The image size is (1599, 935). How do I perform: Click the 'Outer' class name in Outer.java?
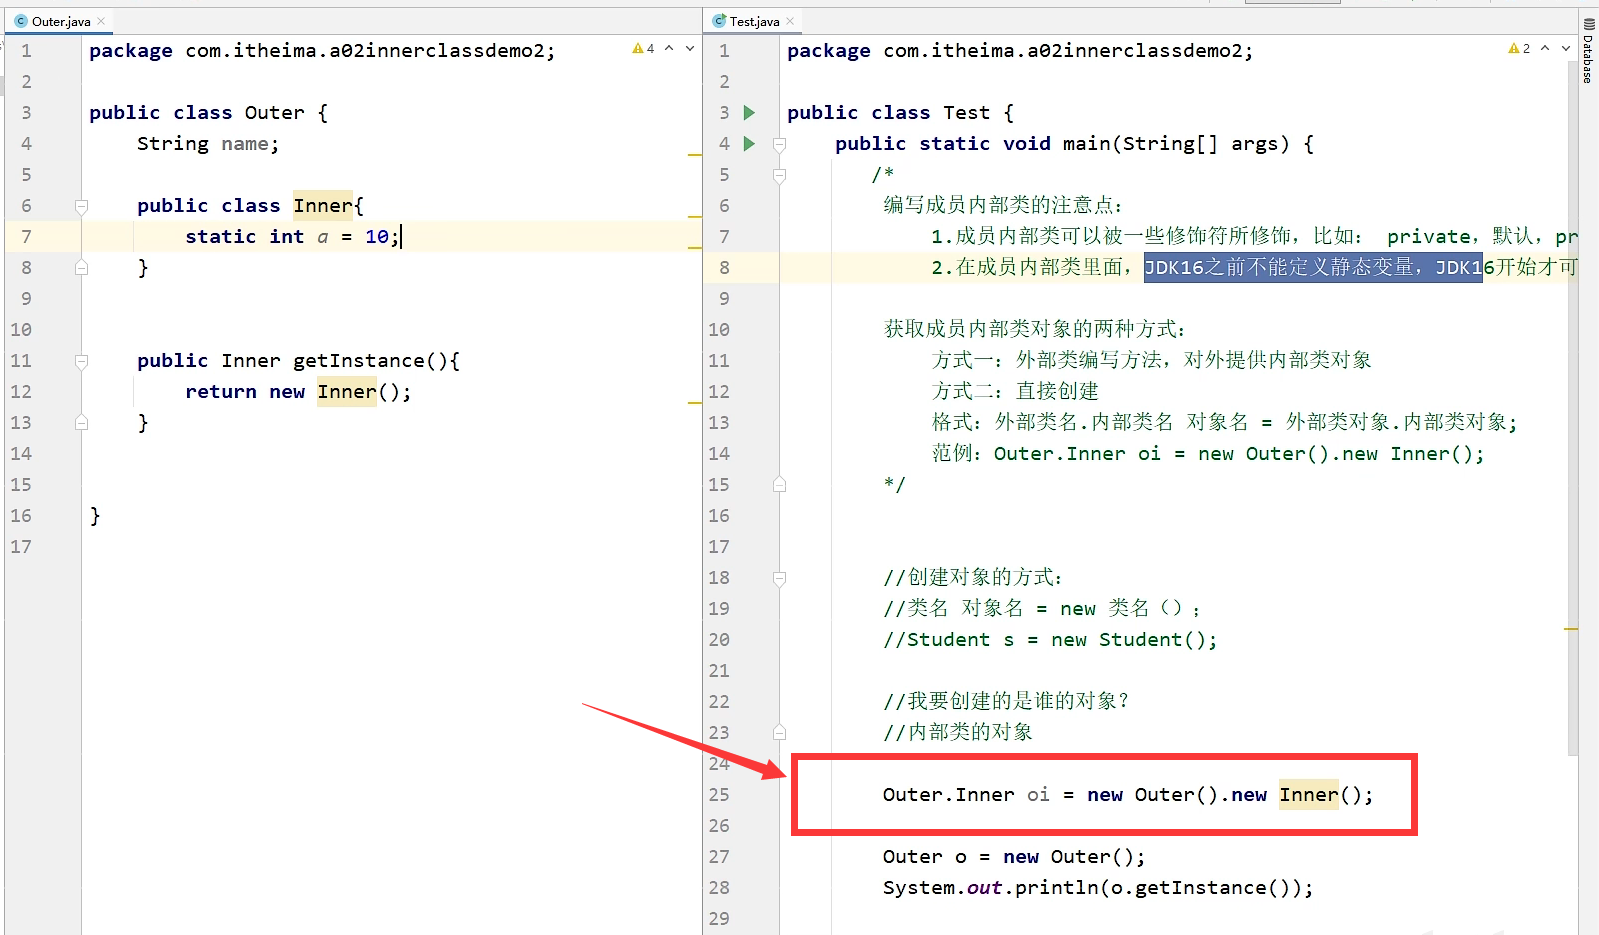point(274,113)
